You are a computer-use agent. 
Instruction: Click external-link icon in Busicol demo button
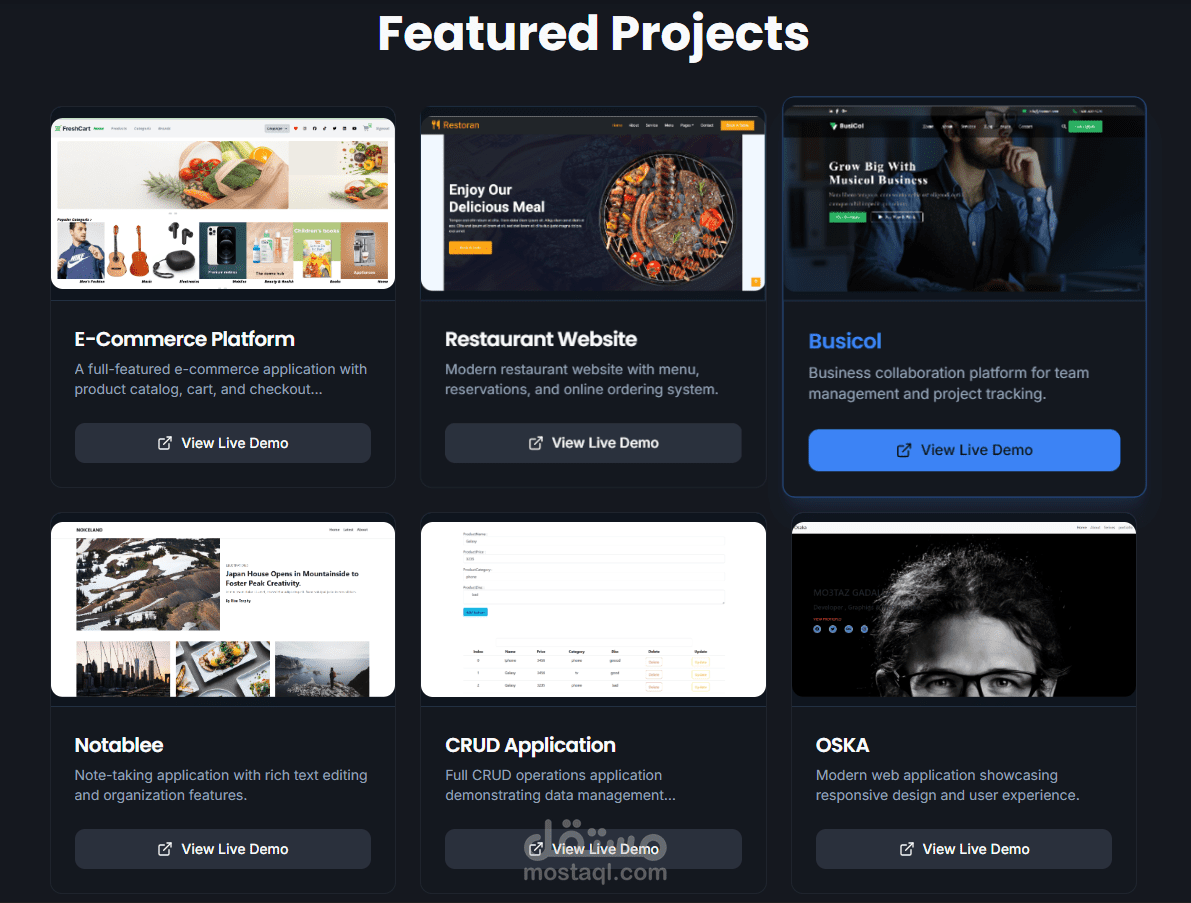(x=904, y=450)
